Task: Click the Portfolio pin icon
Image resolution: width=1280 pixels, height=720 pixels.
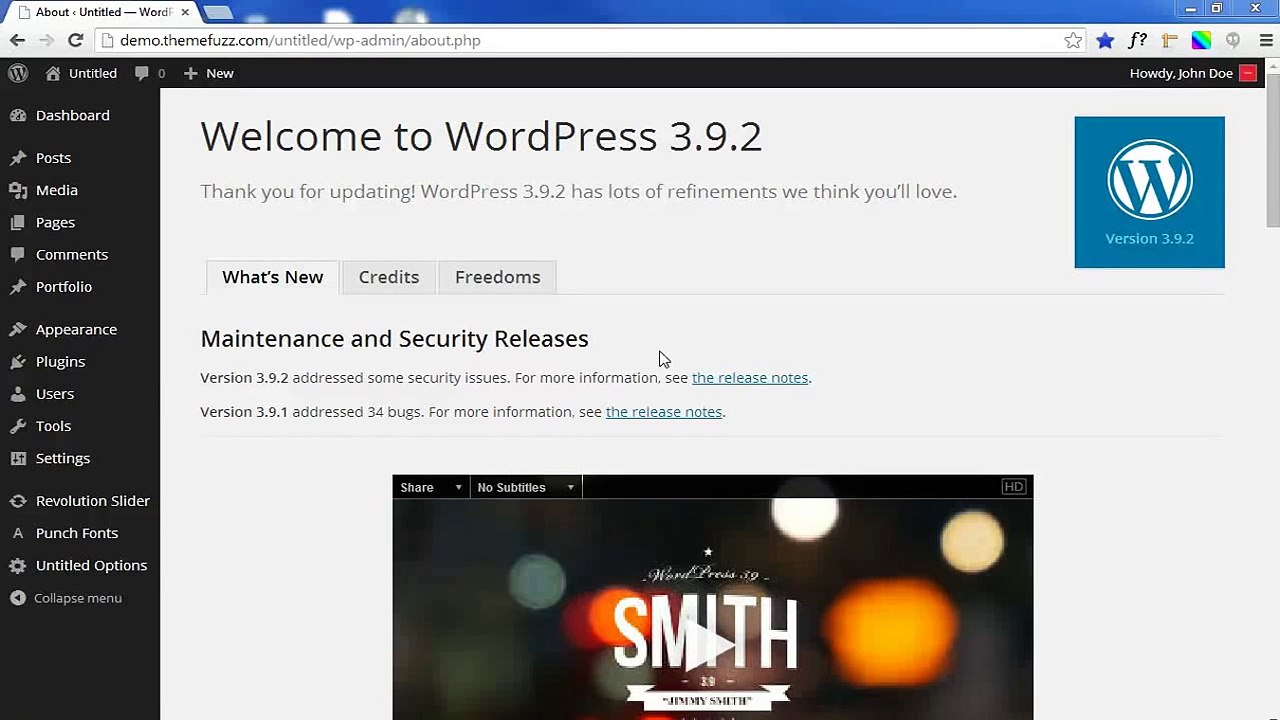Action: [18, 287]
